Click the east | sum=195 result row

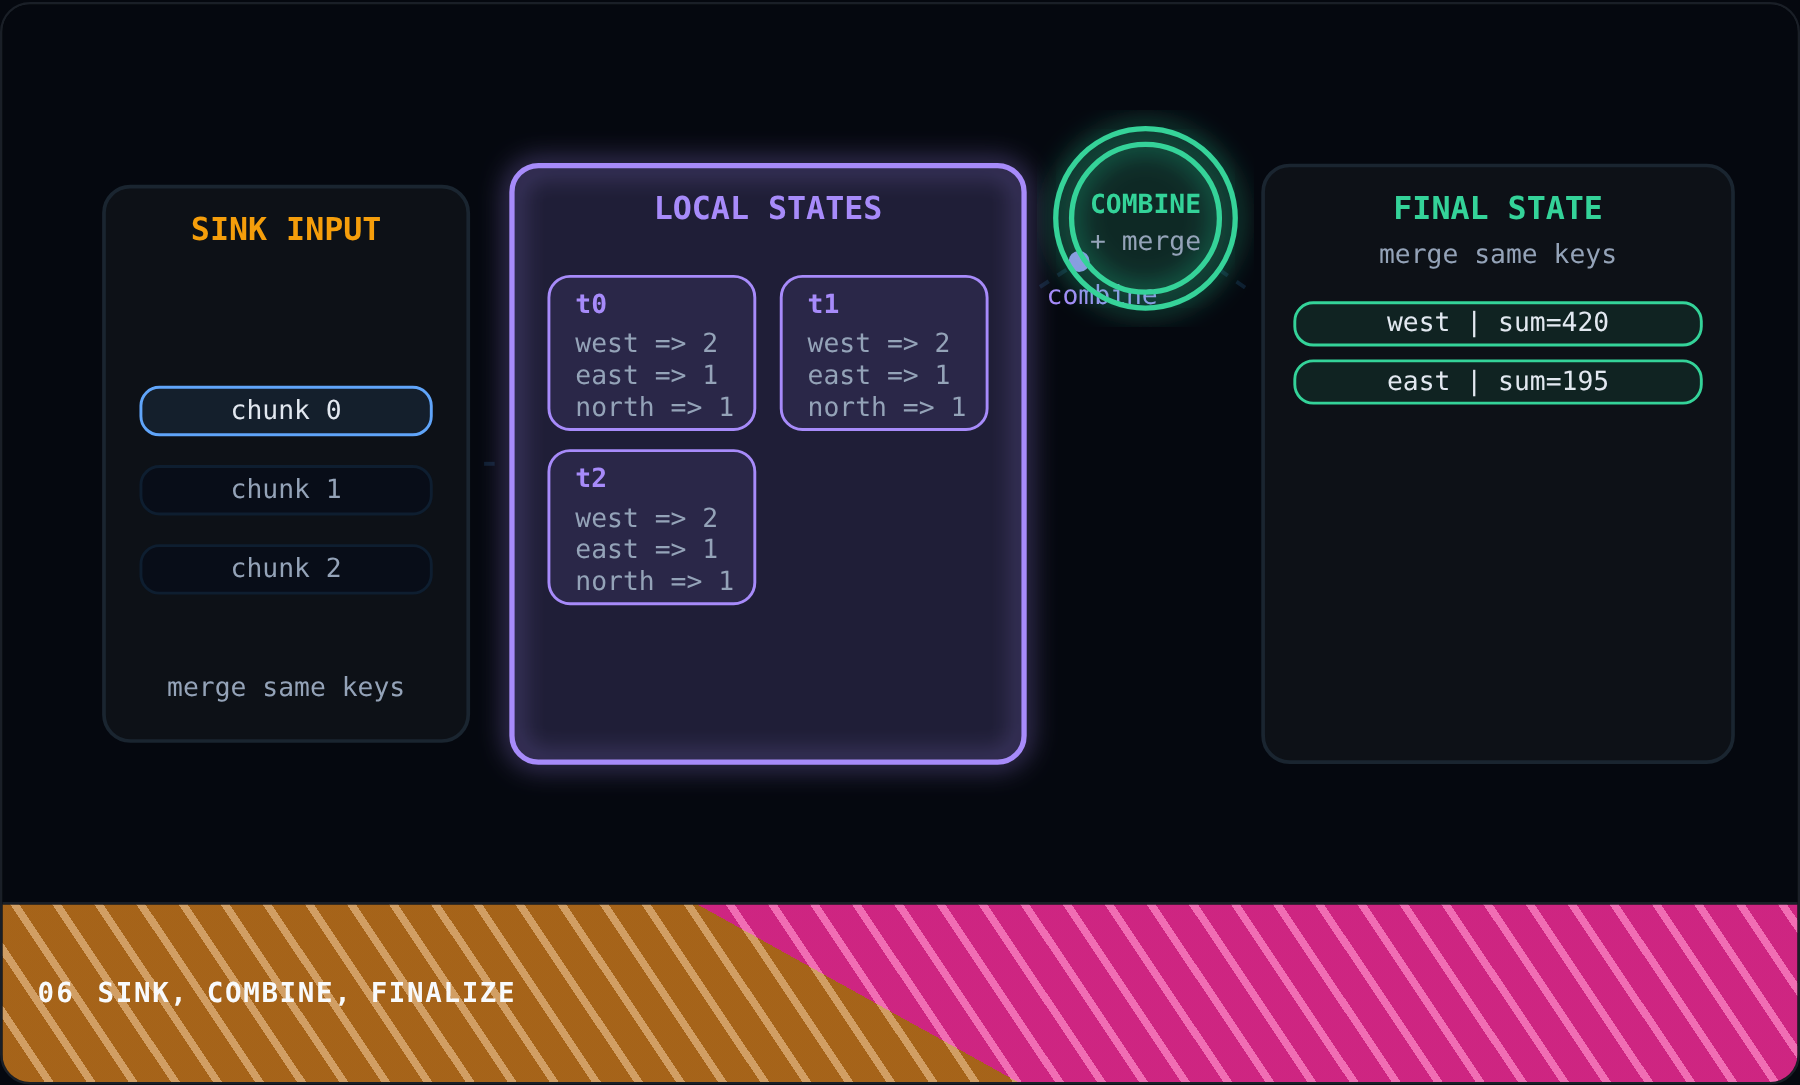(1498, 382)
